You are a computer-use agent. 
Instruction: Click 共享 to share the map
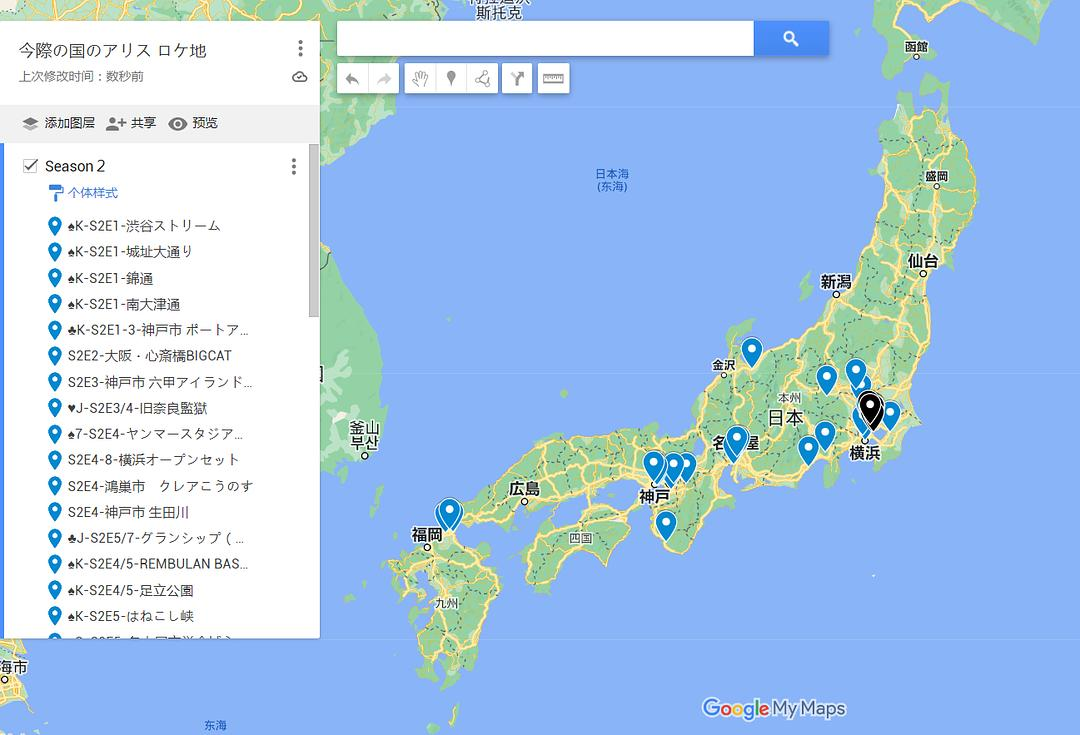pos(132,123)
